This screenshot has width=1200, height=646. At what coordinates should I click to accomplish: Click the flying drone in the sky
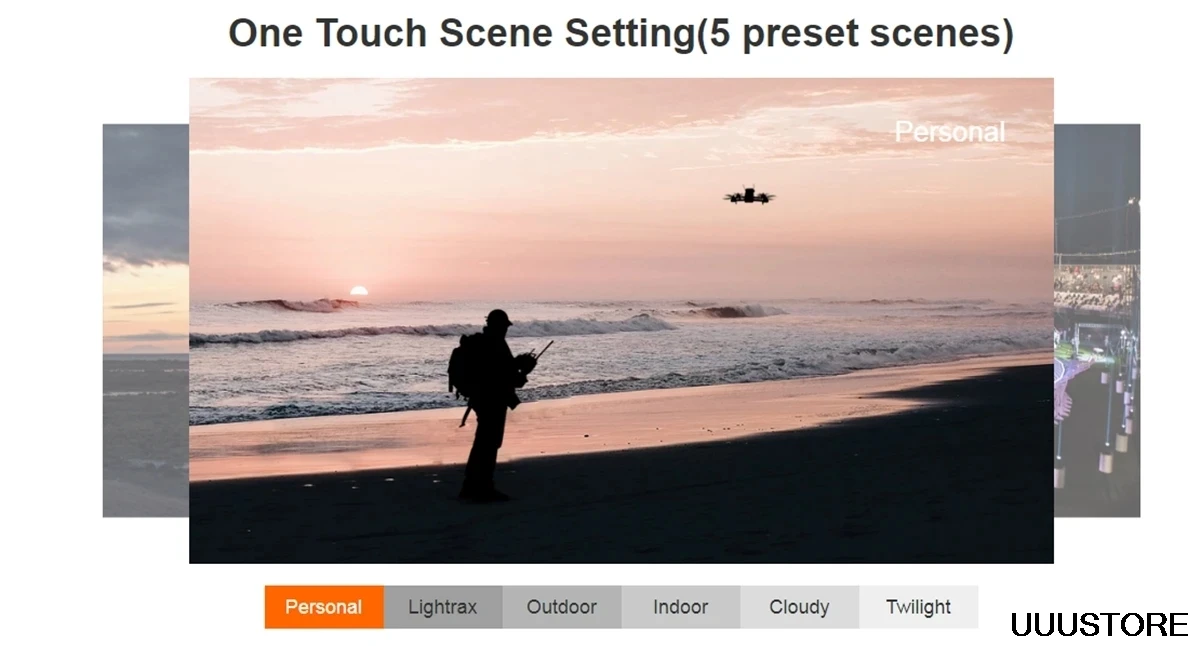point(749,196)
